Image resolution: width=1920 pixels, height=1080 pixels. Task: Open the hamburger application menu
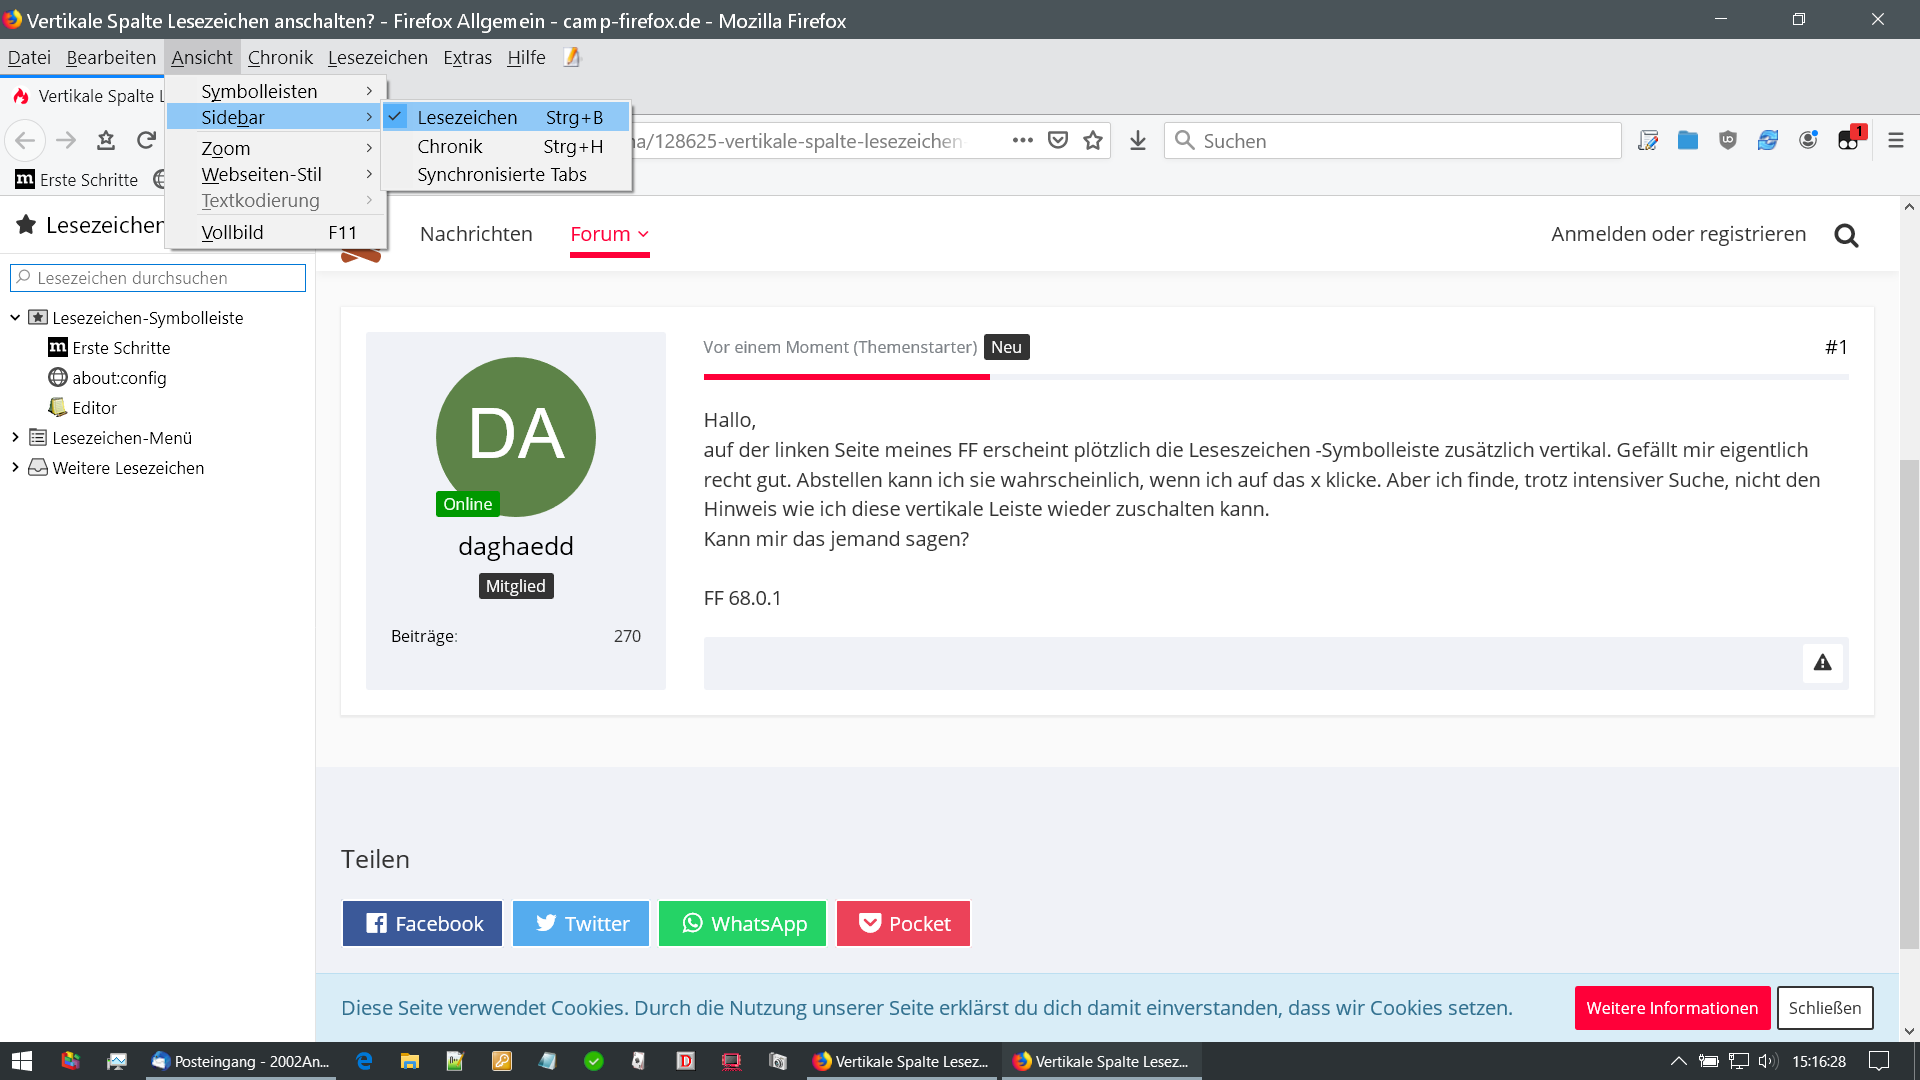point(1895,141)
